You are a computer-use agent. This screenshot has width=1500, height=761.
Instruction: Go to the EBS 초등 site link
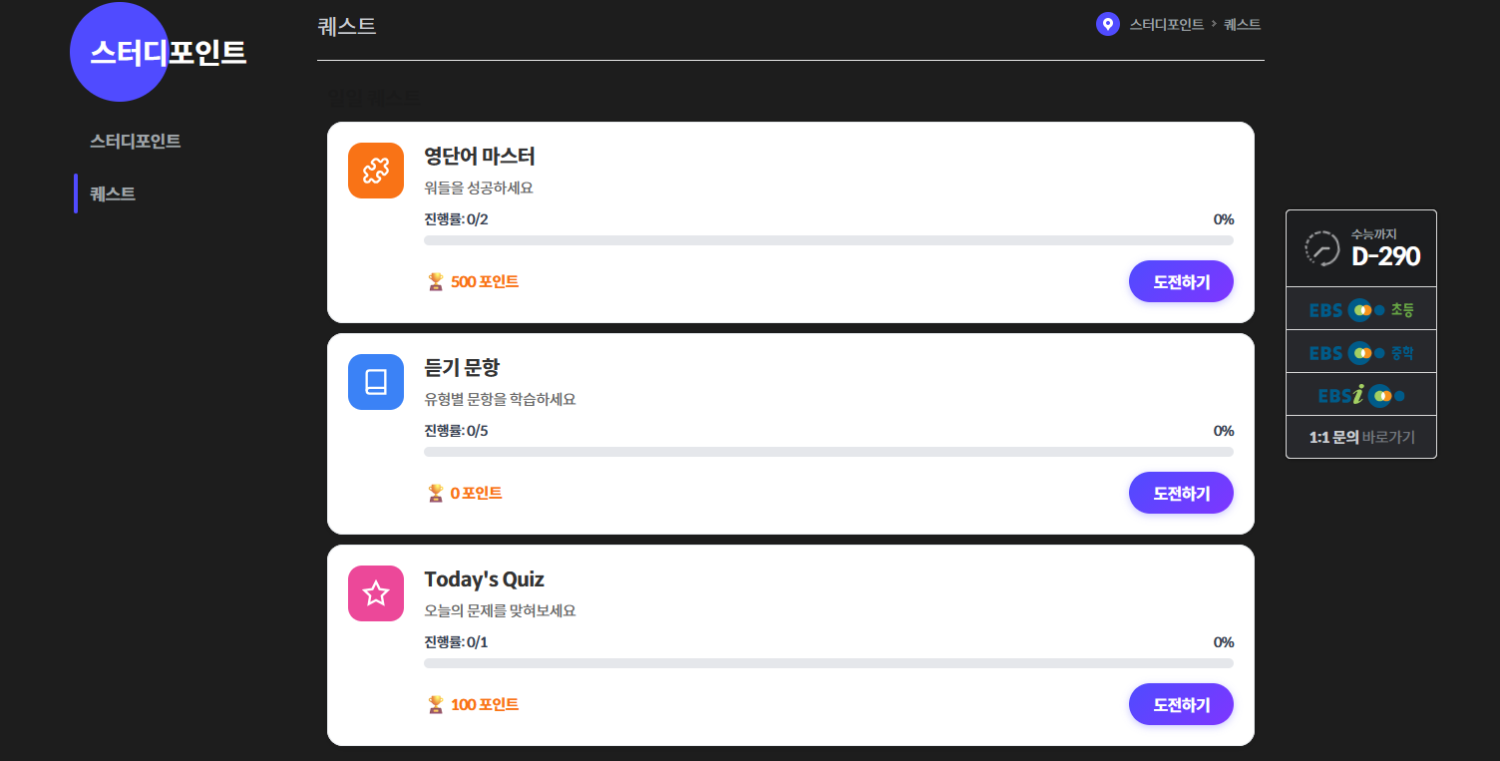click(x=1361, y=310)
